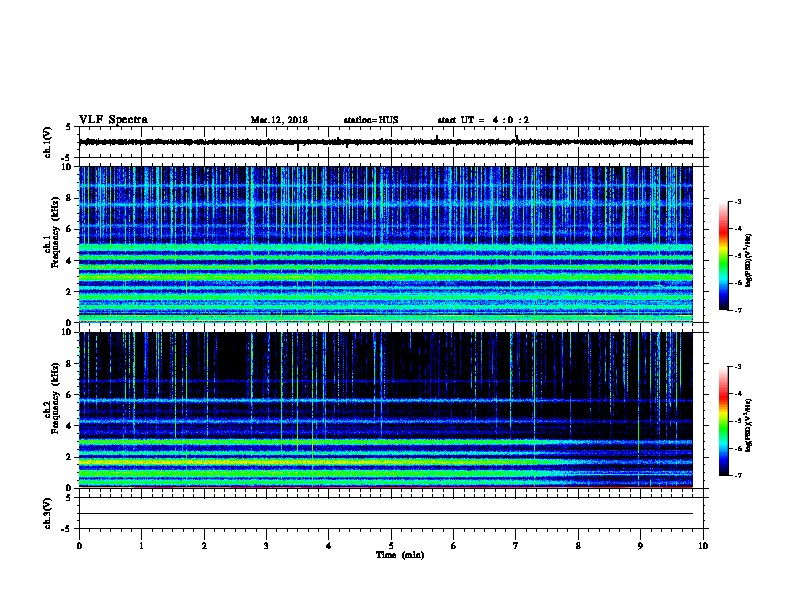
Task: Click tick label "7" on the time axis
Action: pos(516,545)
